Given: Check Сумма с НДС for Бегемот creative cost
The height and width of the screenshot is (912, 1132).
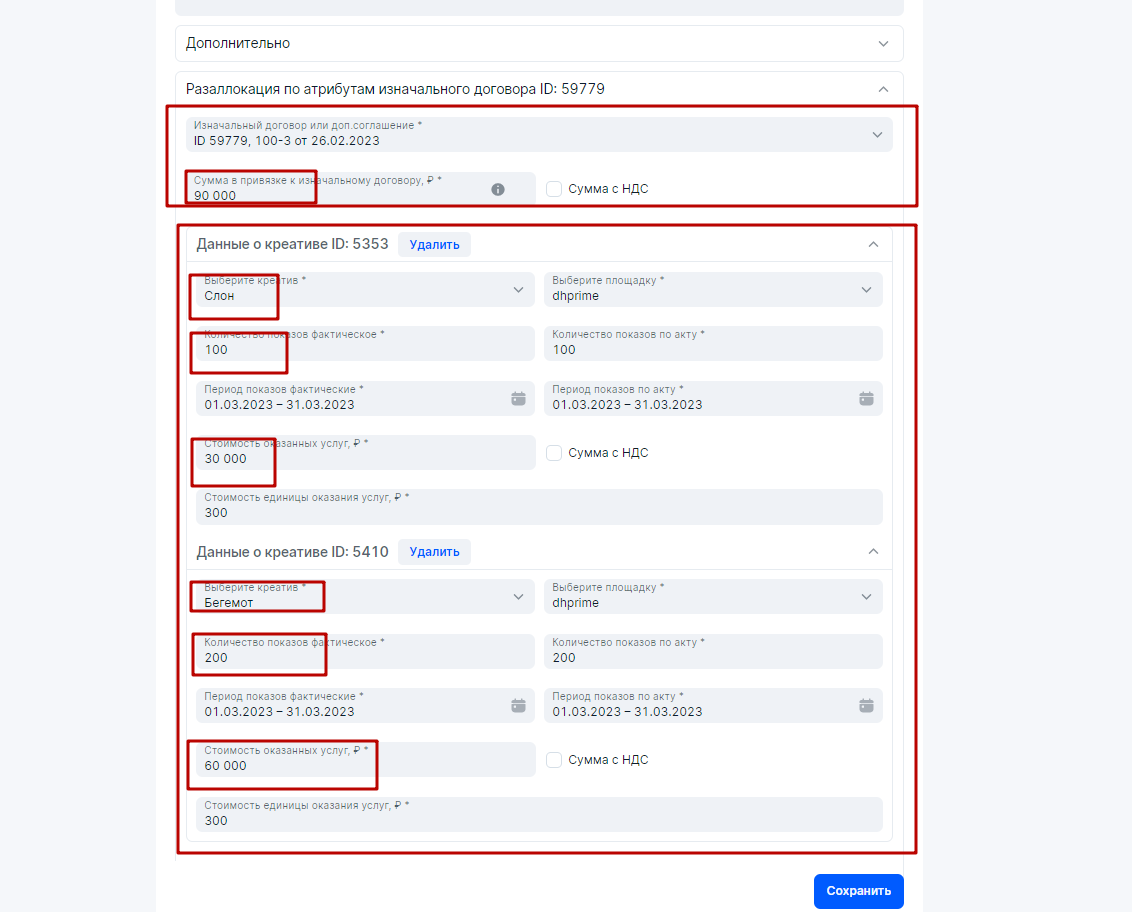Looking at the screenshot, I should 554,760.
